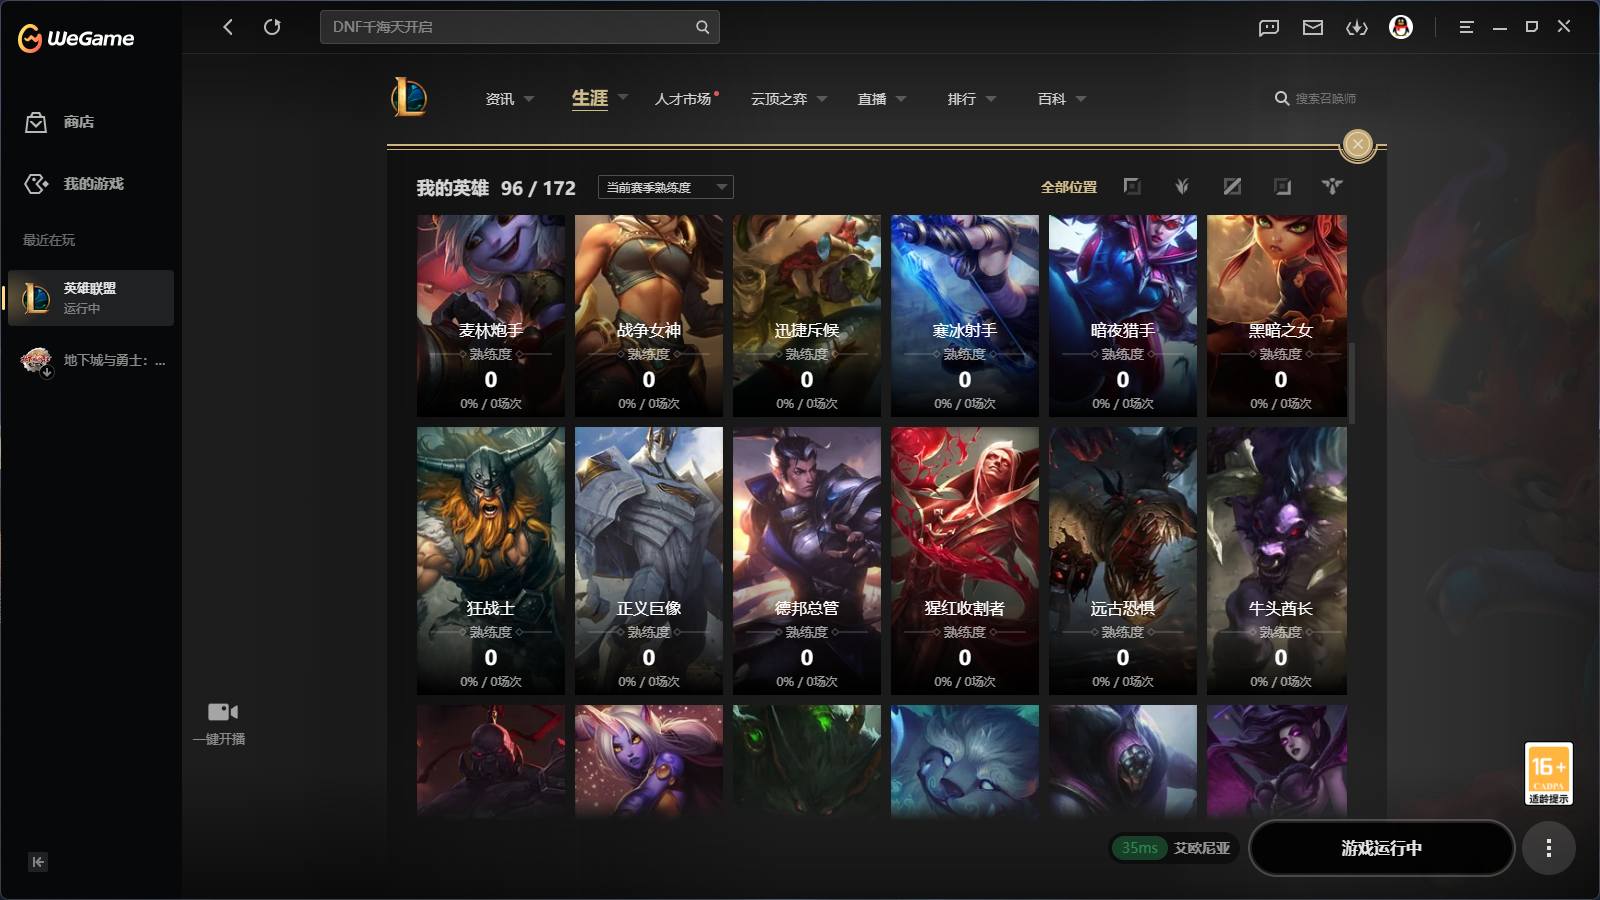Filter heroes by jungle position
This screenshot has height=900, width=1600.
coord(1182,186)
